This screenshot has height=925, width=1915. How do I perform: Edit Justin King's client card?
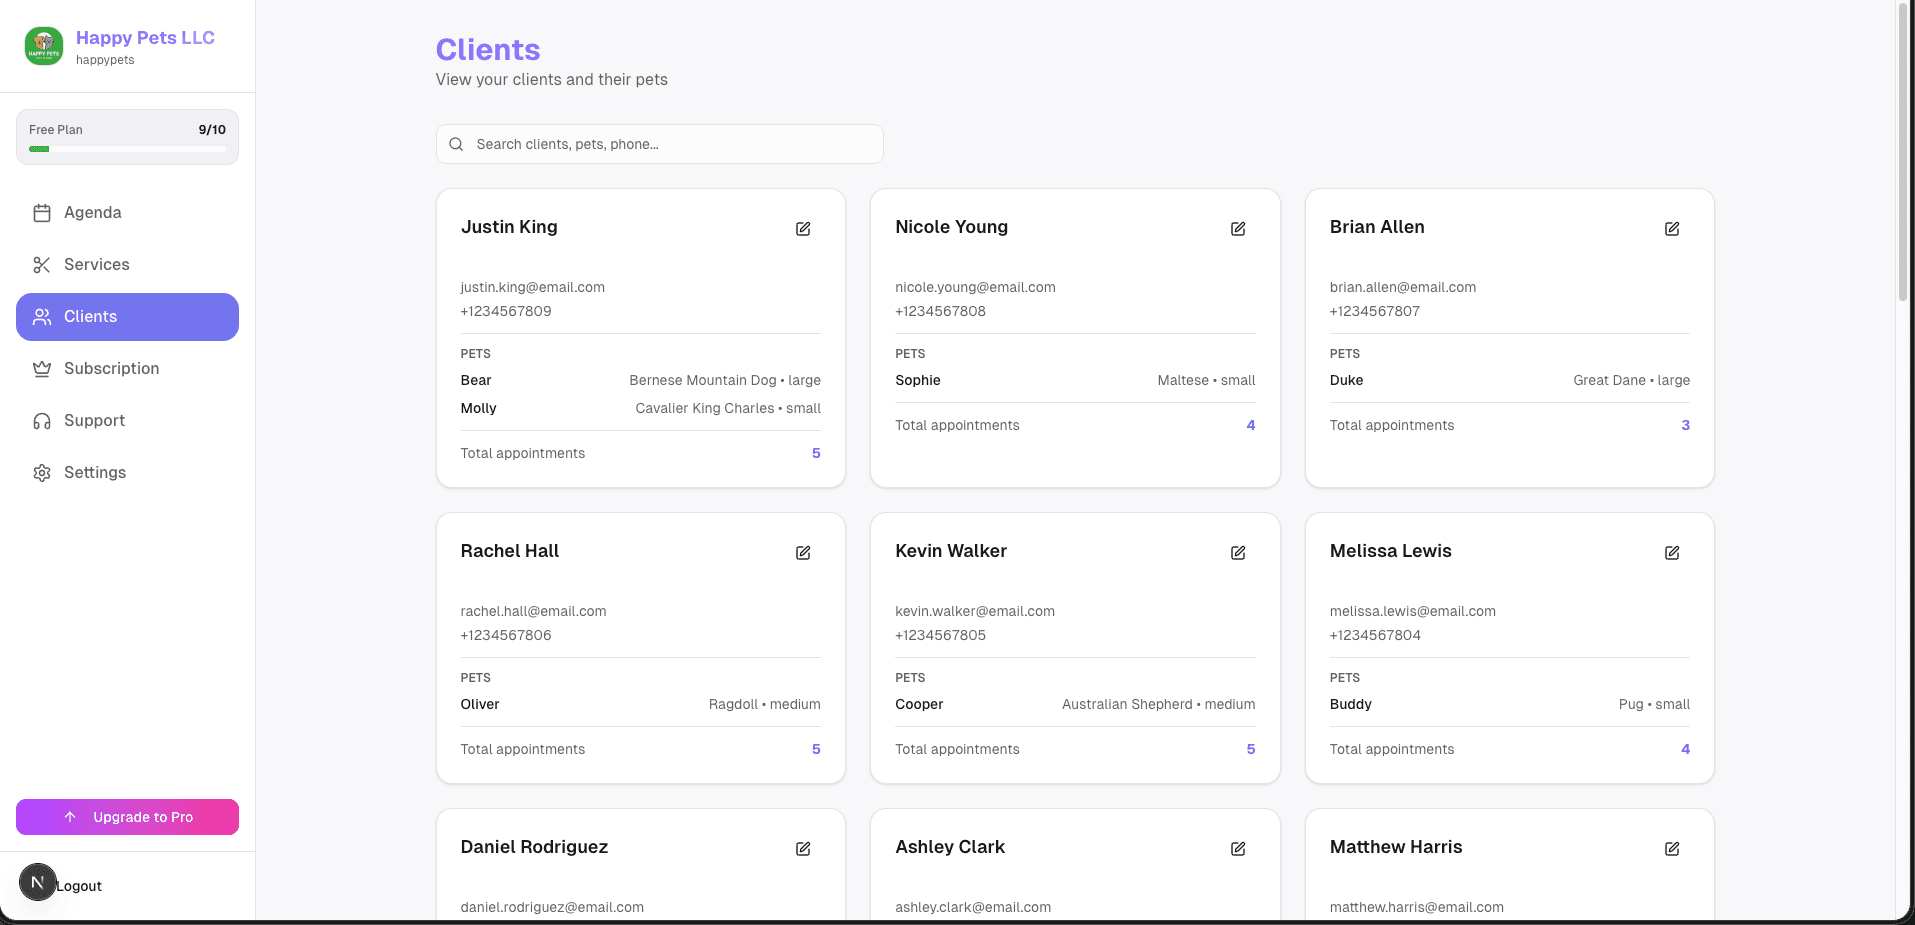803,229
